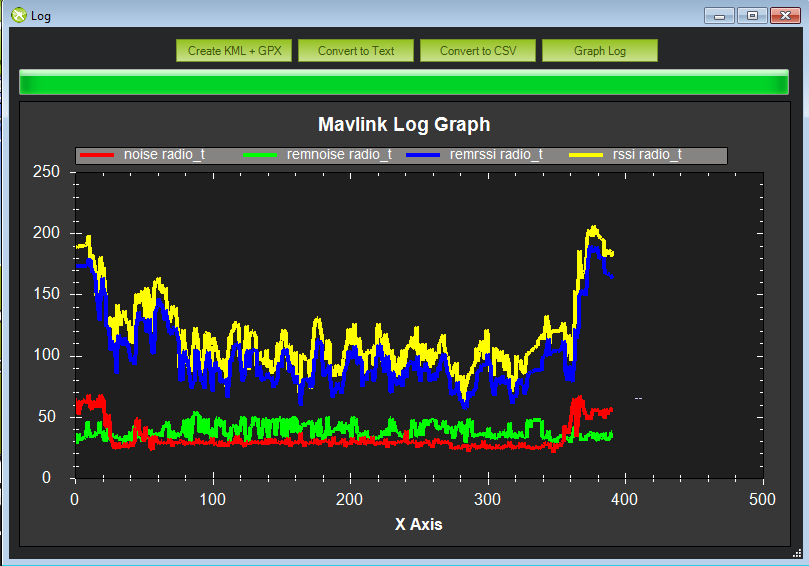Click the green remnoise radio_t legend swatch
This screenshot has width=809, height=566.
coord(260,155)
